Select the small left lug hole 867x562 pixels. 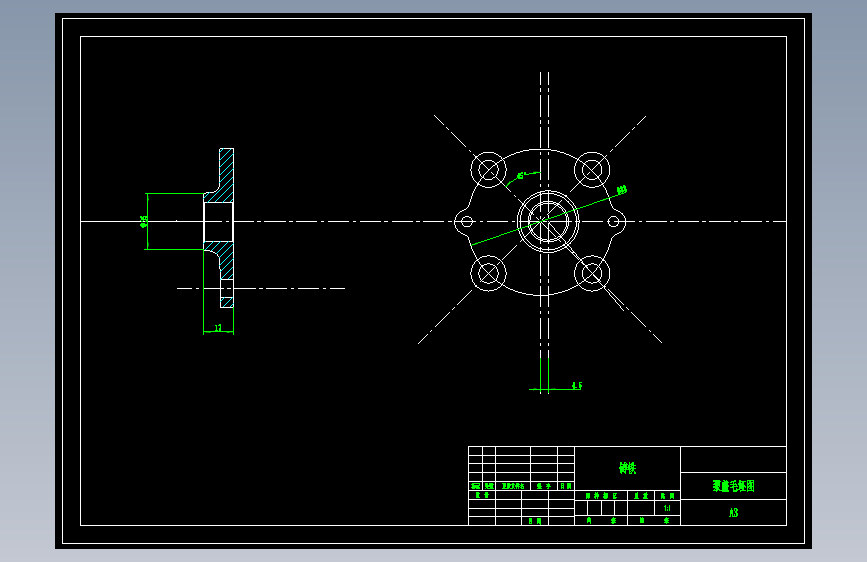(467, 222)
